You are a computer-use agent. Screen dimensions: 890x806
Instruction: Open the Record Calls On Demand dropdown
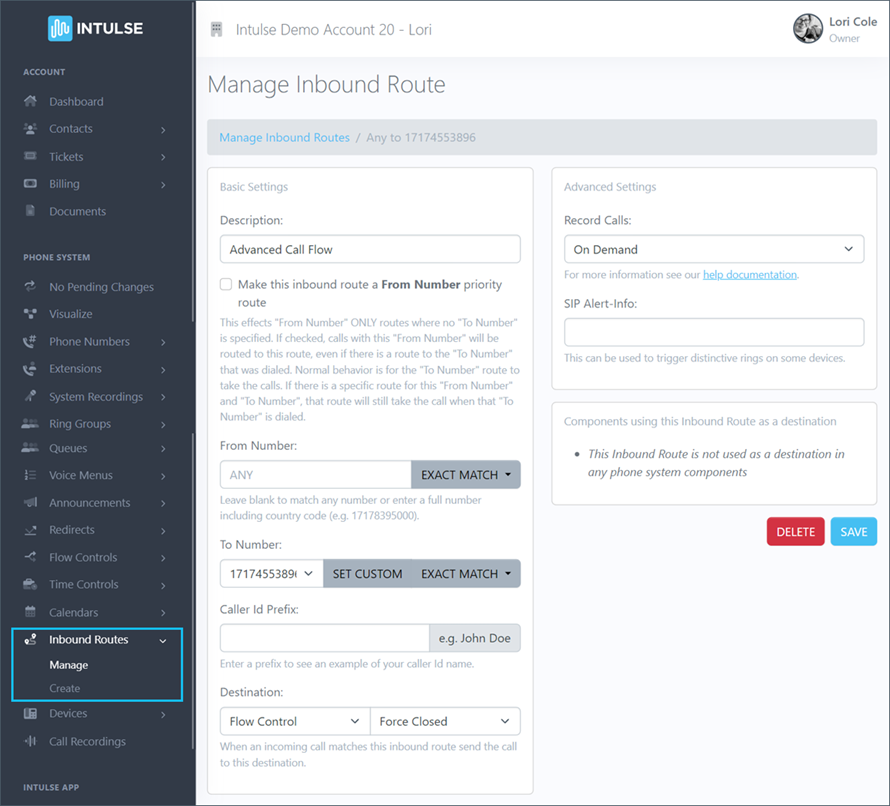pyautogui.click(x=713, y=249)
